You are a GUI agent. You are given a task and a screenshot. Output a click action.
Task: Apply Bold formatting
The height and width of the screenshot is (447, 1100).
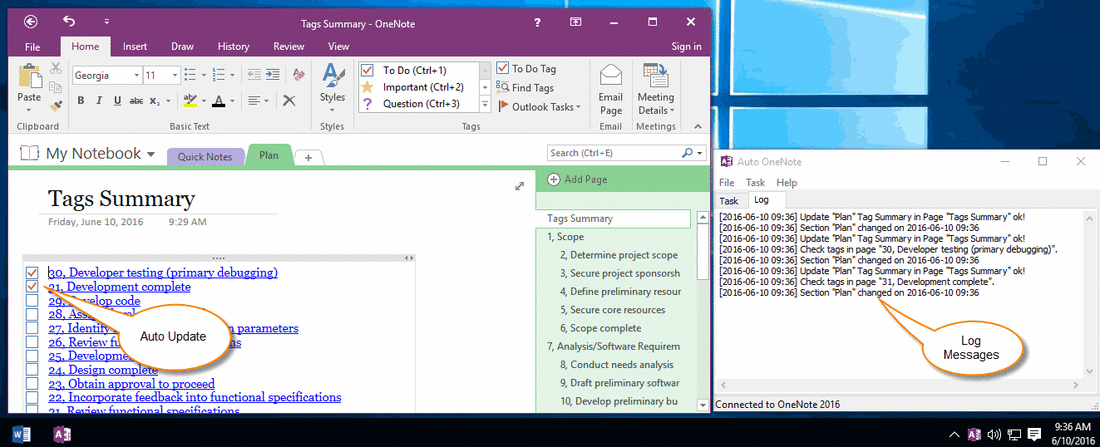point(81,101)
